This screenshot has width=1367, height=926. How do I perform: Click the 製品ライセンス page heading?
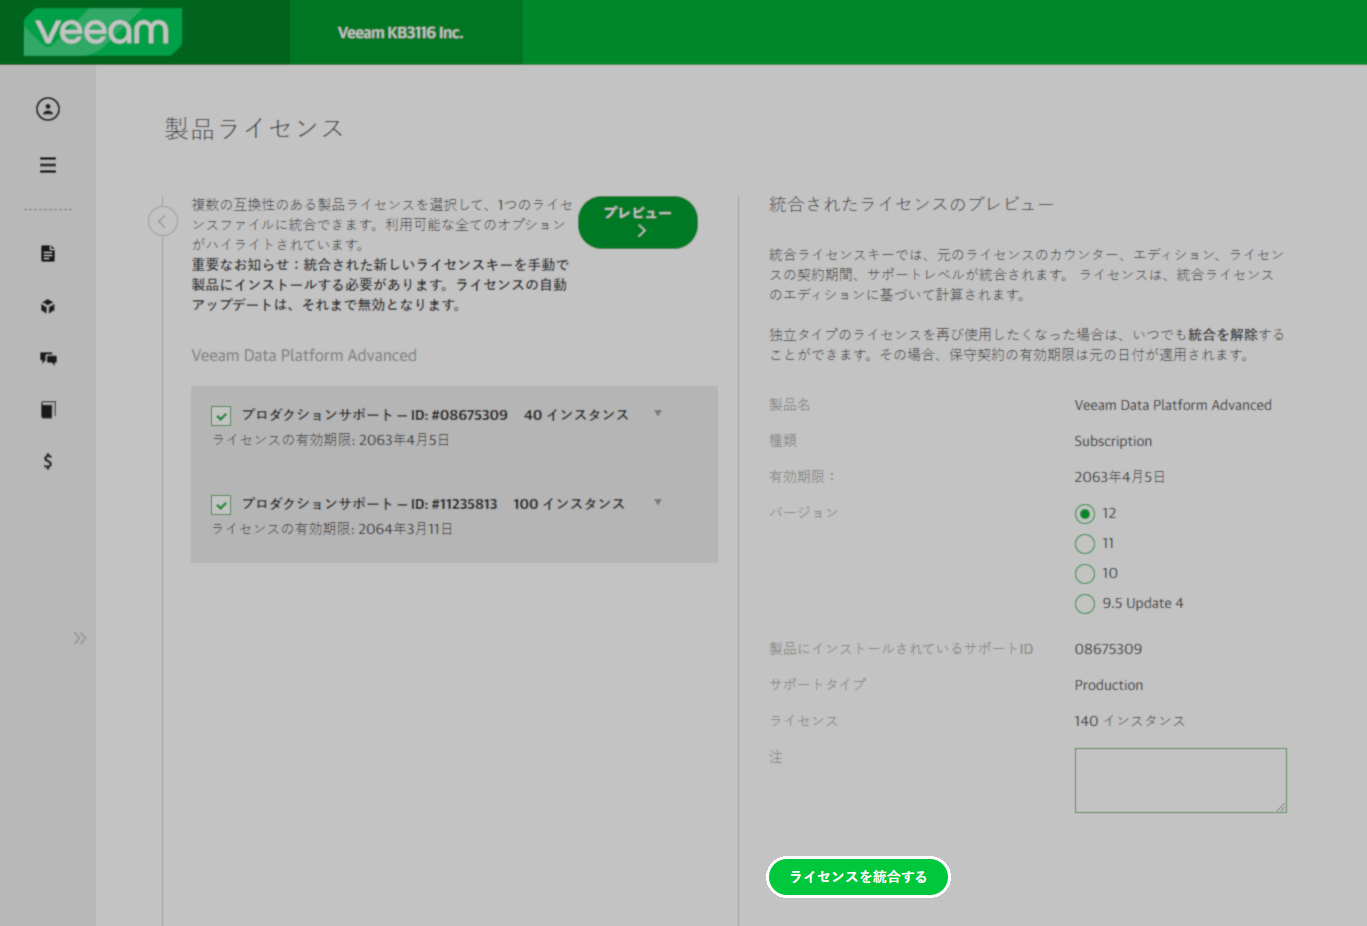click(254, 128)
